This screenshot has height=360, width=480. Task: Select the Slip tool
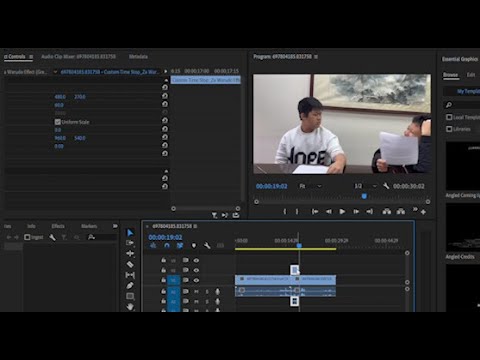coord(130,275)
